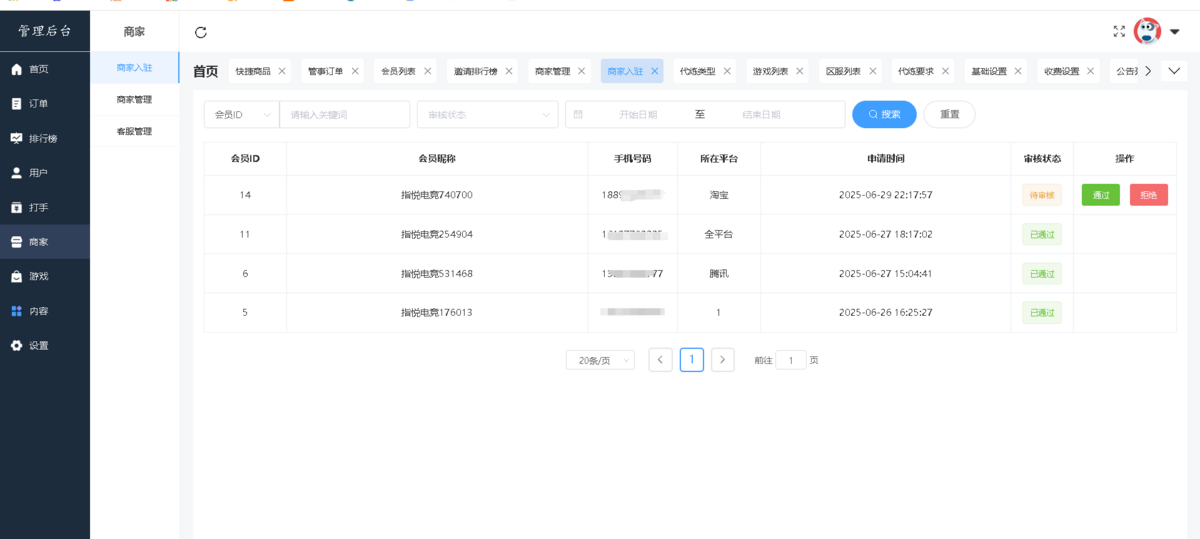Close the 代练类型 tab
The width and height of the screenshot is (1200, 539).
coord(727,71)
